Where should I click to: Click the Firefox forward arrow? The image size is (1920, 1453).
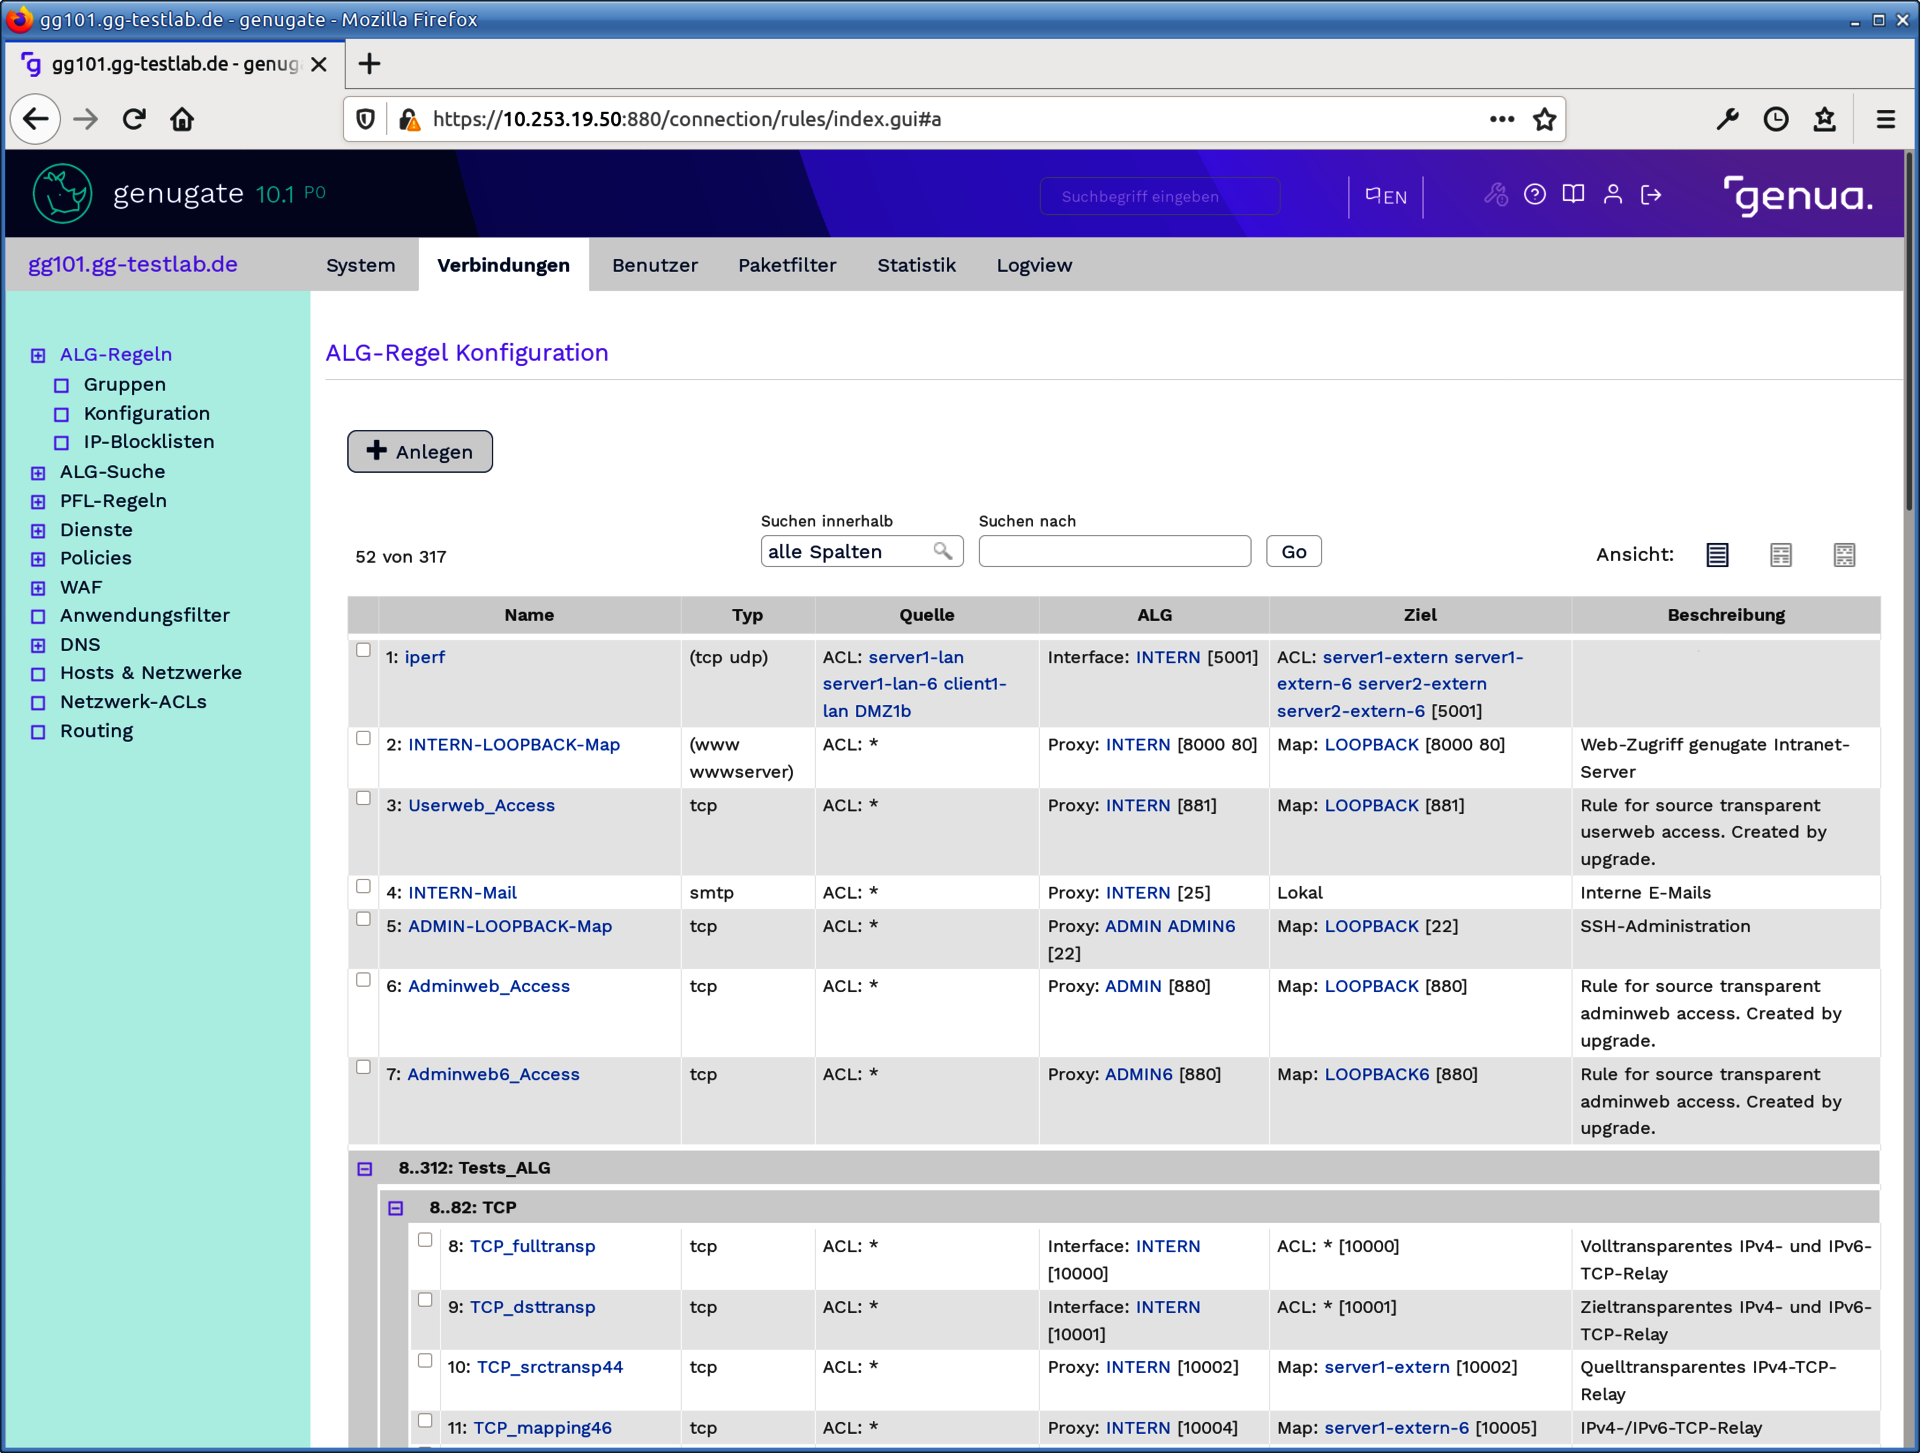pyautogui.click(x=86, y=119)
